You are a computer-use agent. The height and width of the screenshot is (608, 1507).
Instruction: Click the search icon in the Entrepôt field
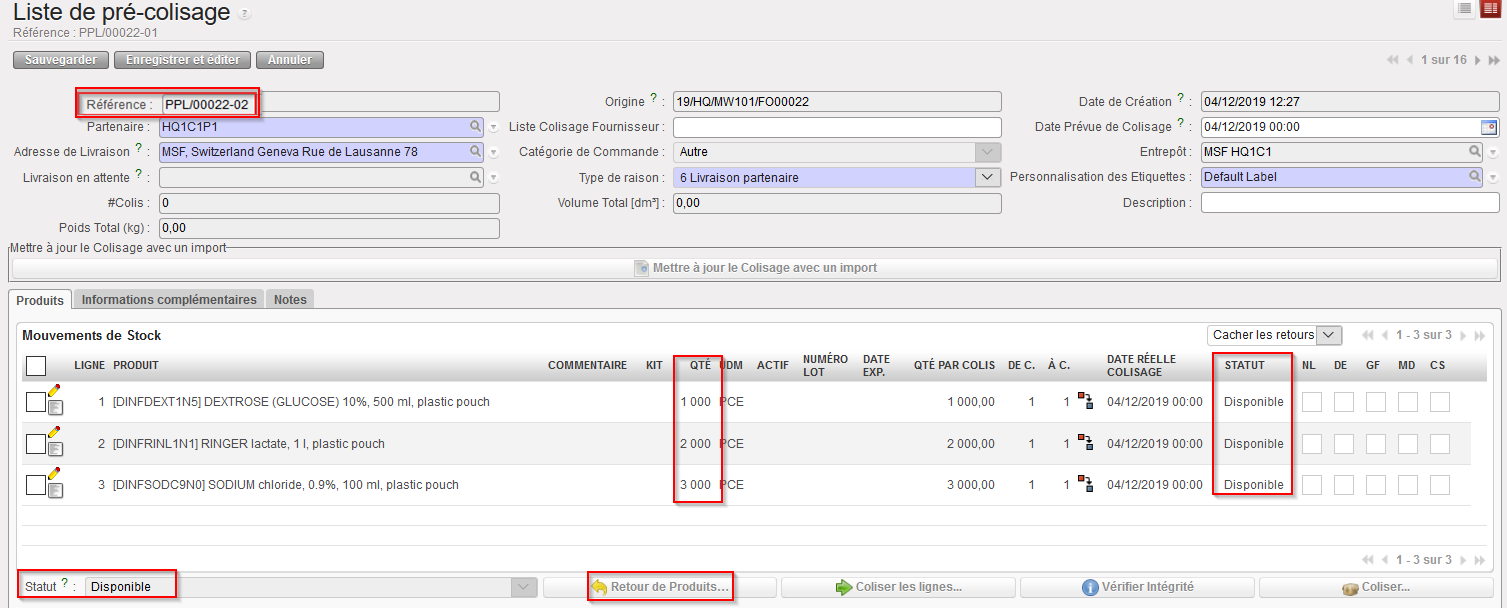(1474, 152)
